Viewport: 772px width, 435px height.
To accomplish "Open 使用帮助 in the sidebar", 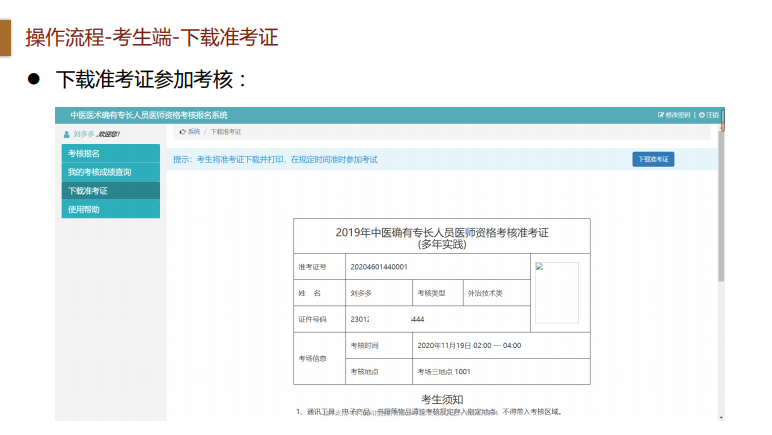I will pos(84,209).
